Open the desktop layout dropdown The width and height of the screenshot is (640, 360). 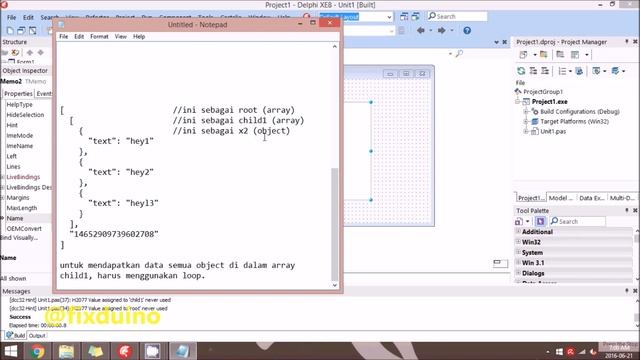click(x=389, y=17)
